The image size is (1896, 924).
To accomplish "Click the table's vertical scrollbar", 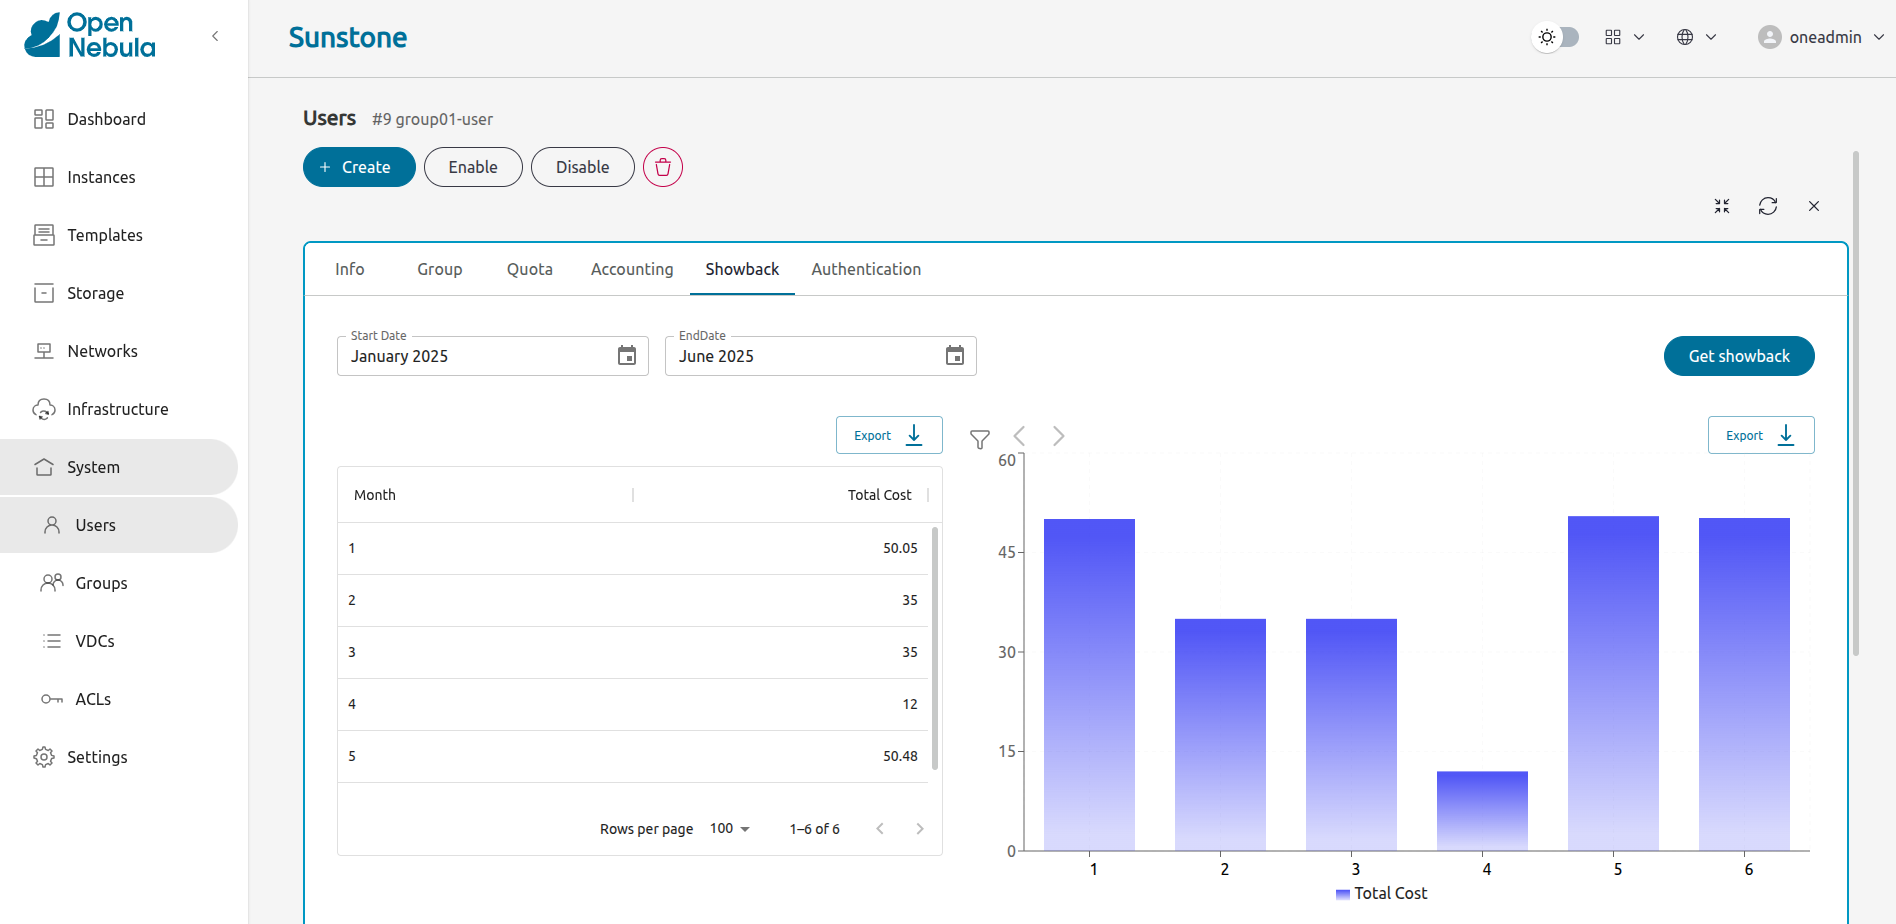I will [935, 648].
